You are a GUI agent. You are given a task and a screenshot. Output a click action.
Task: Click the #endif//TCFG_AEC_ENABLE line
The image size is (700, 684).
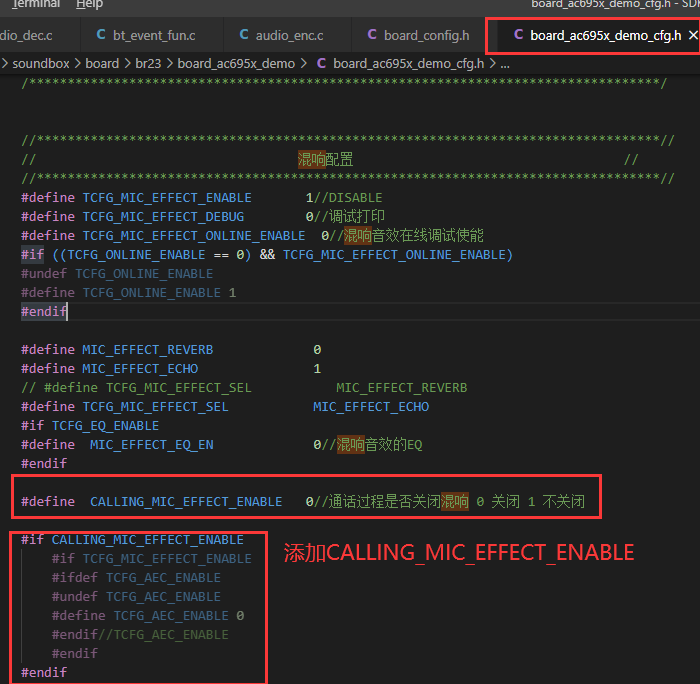tap(140, 635)
